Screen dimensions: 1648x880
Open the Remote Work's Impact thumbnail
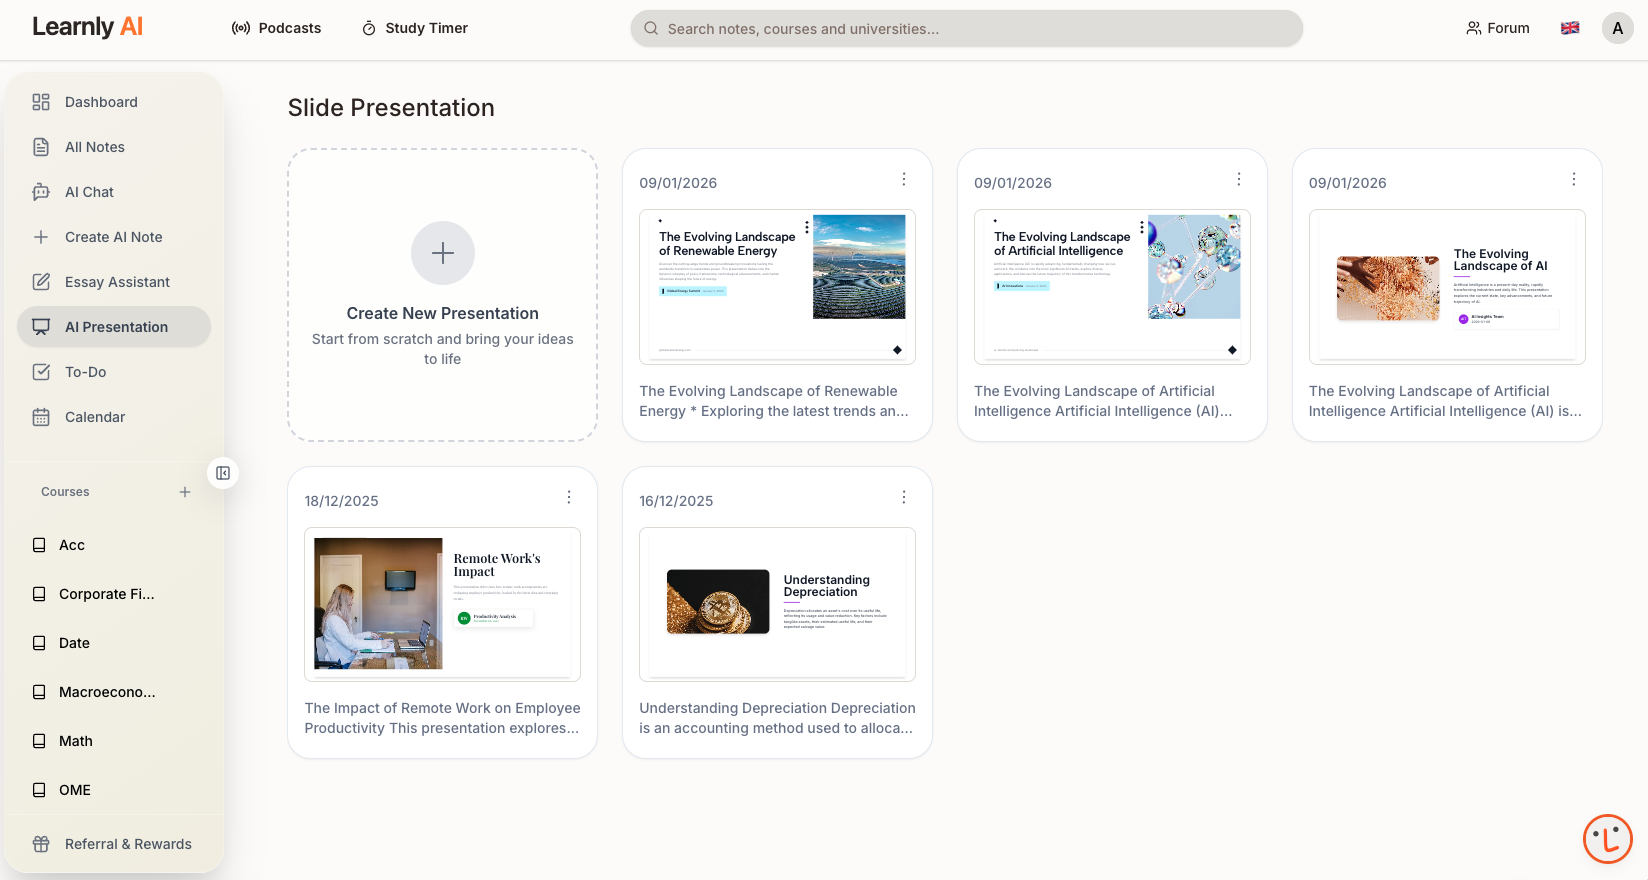(x=443, y=604)
